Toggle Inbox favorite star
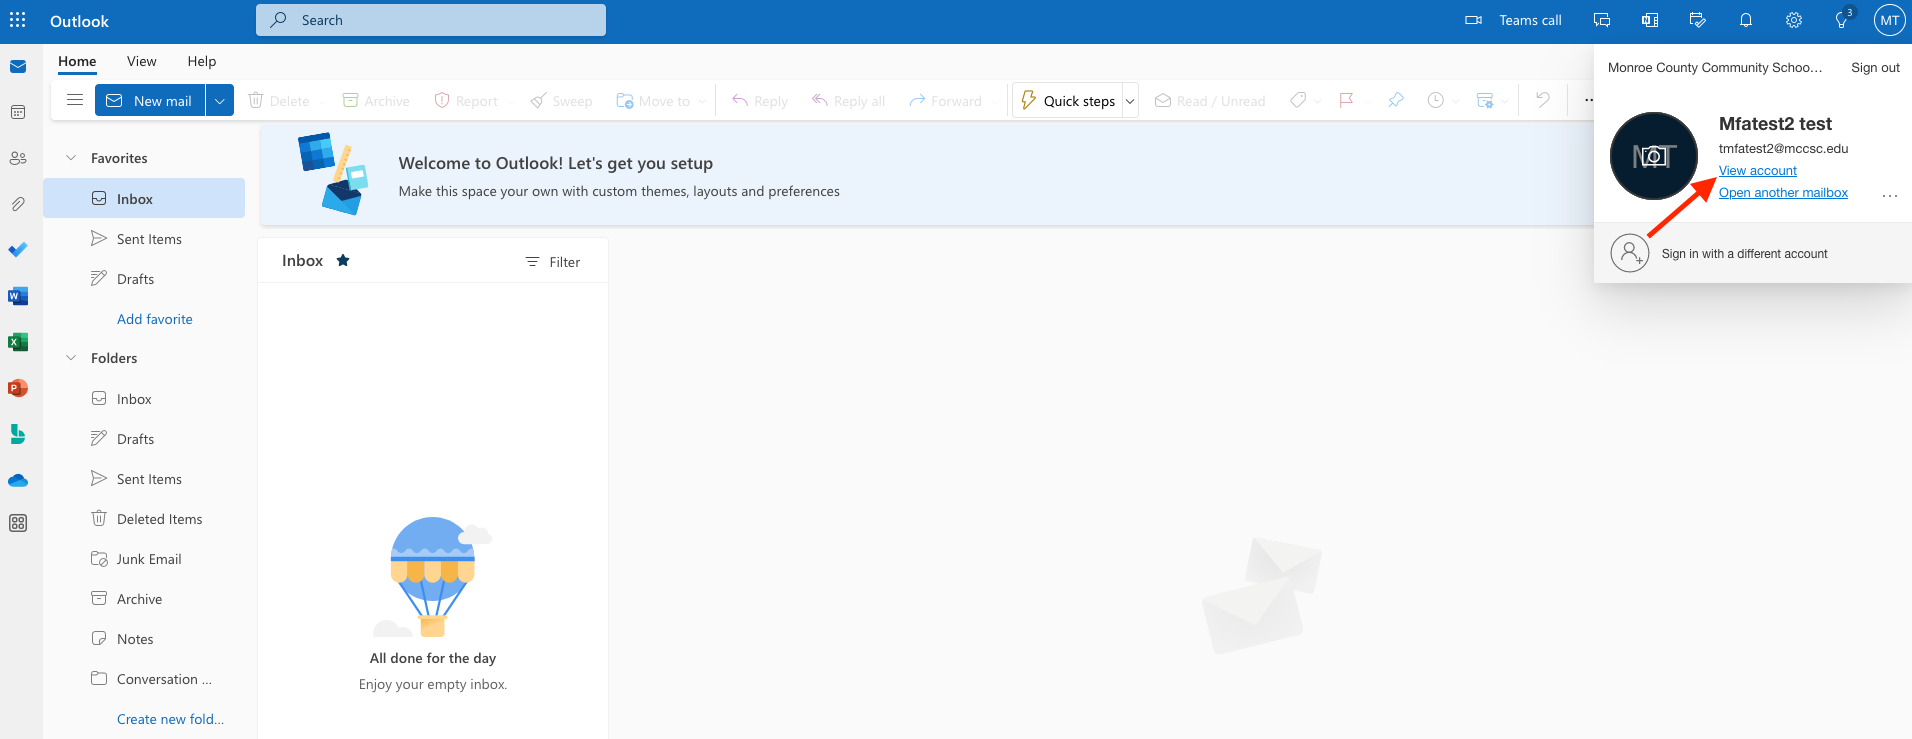1912x739 pixels. [x=343, y=260]
